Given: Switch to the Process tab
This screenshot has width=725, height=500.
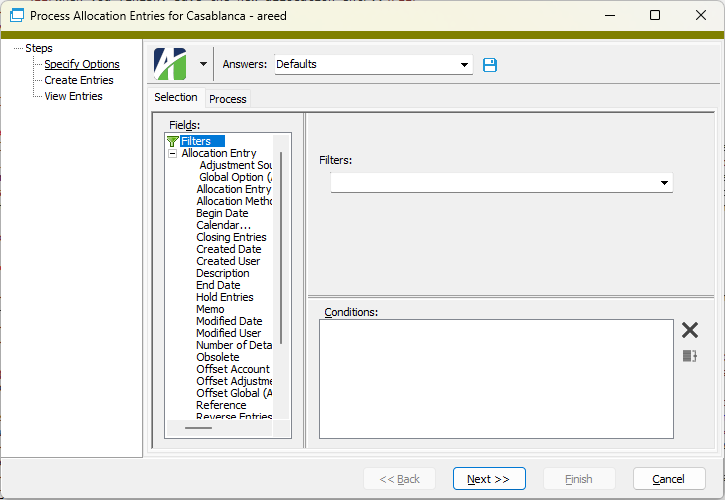Looking at the screenshot, I should (228, 99).
